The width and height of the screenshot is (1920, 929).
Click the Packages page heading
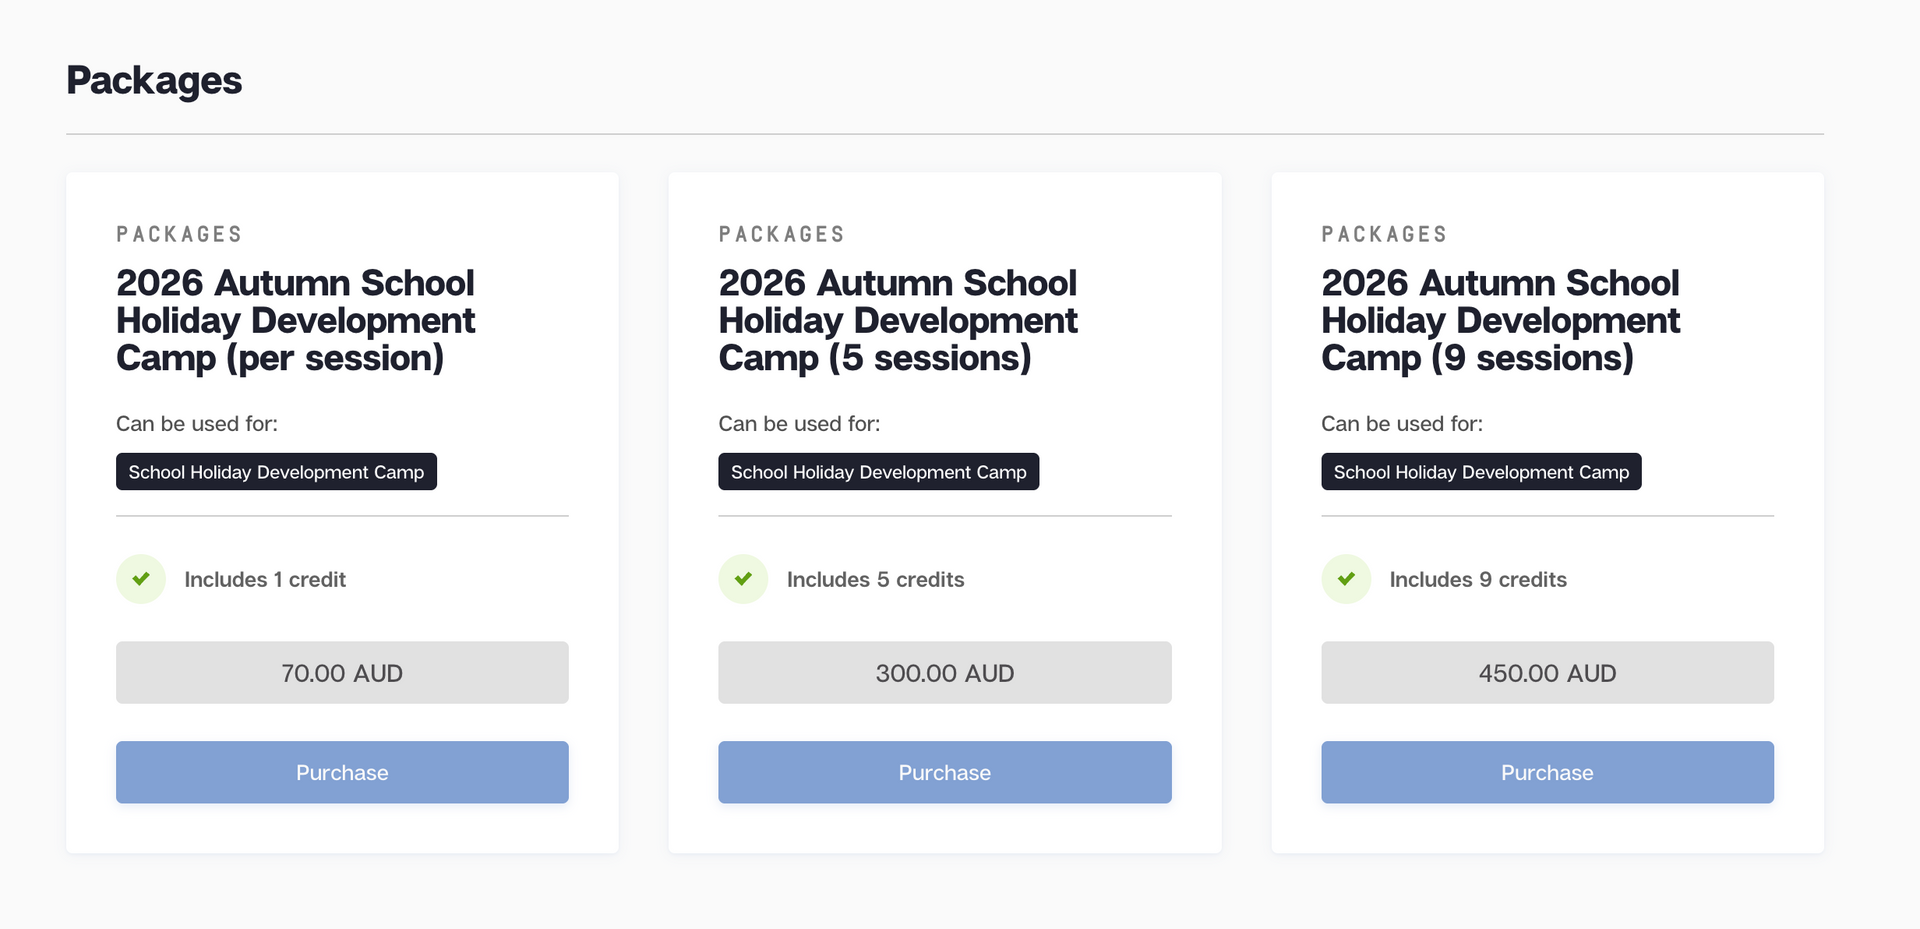[154, 80]
